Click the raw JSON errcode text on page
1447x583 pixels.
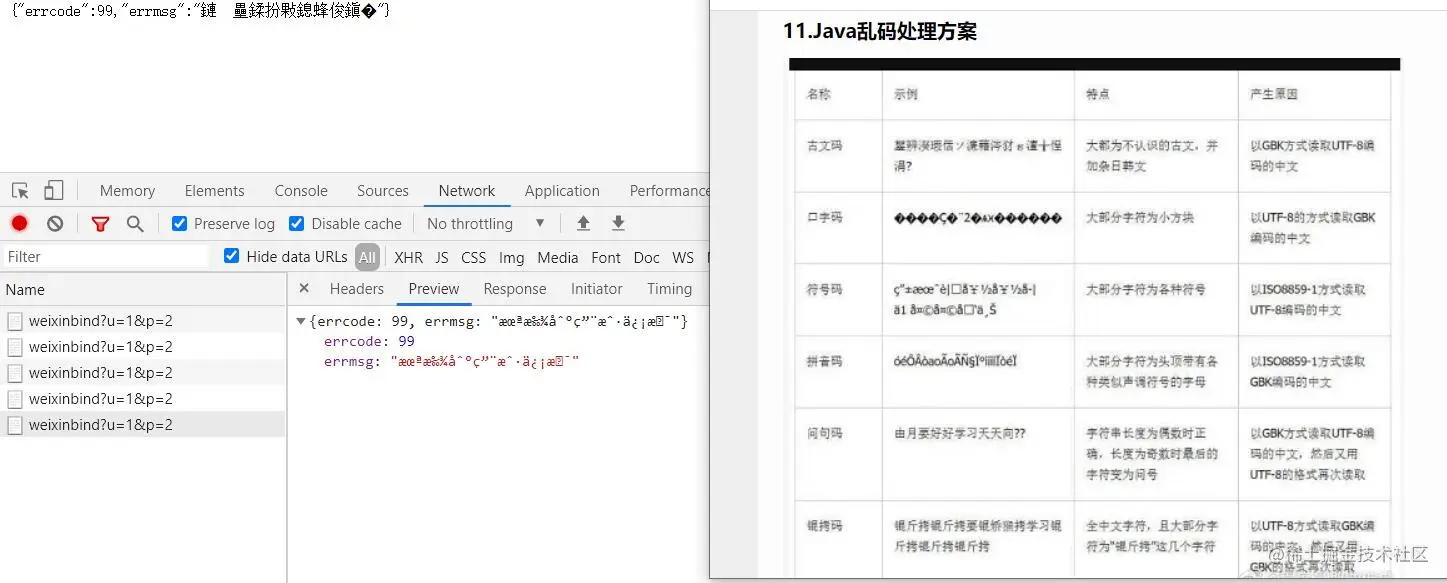(200, 11)
